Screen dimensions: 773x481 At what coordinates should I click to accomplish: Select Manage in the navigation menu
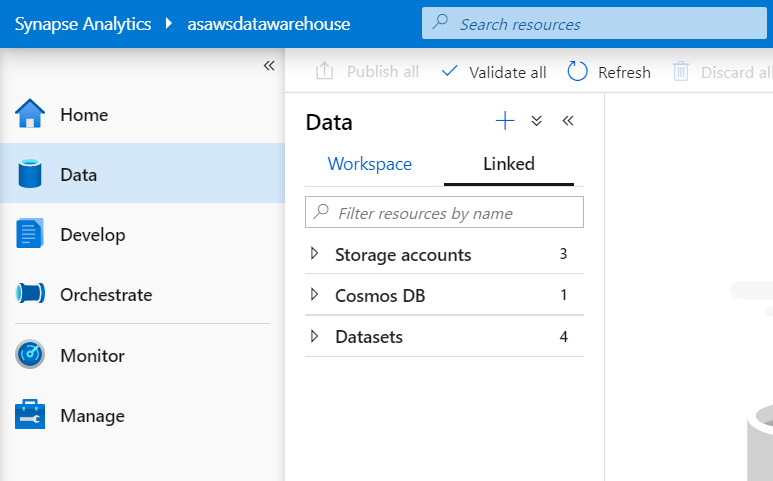click(92, 416)
